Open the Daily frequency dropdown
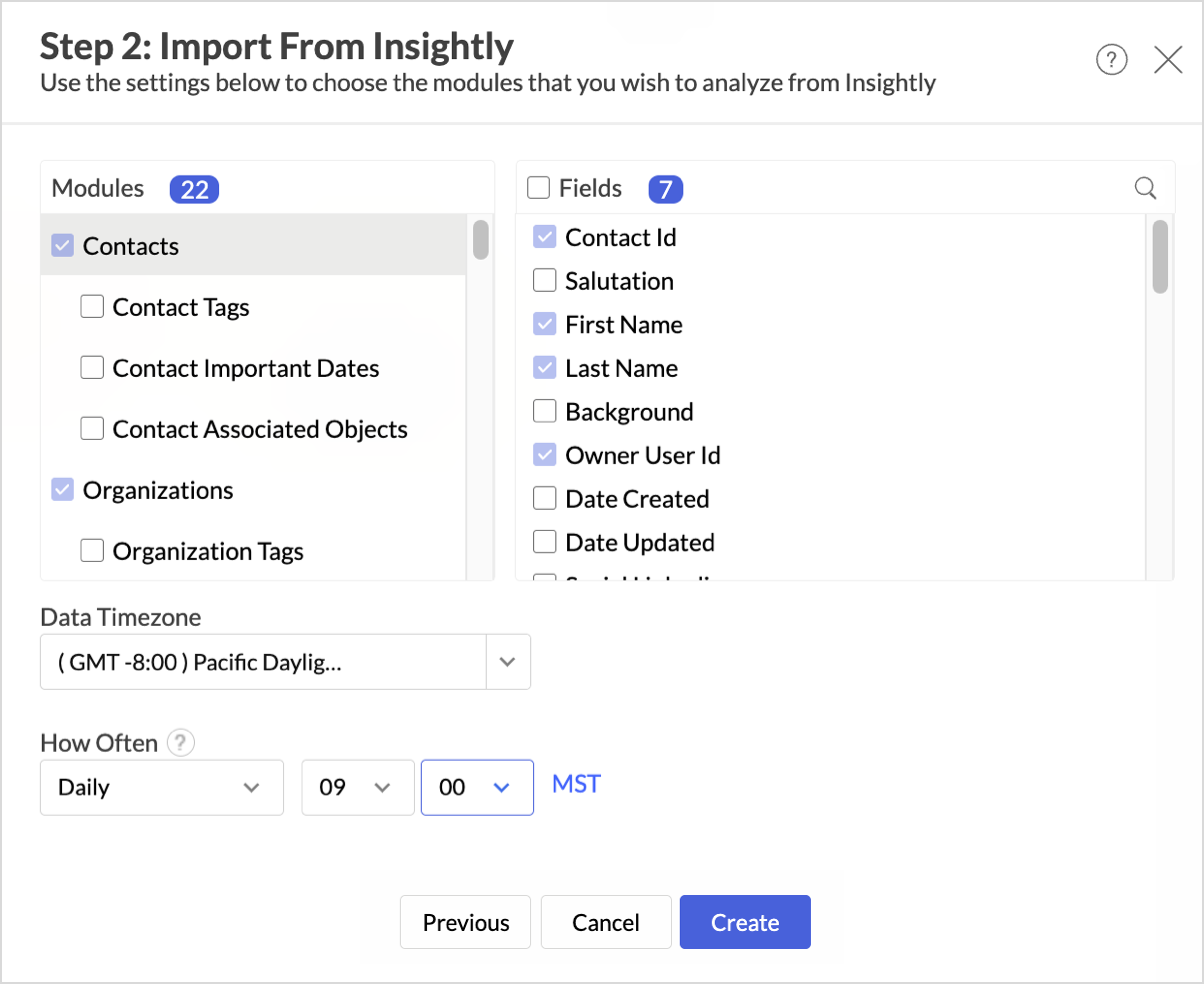Screen dimensions: 1204x984 [162, 787]
